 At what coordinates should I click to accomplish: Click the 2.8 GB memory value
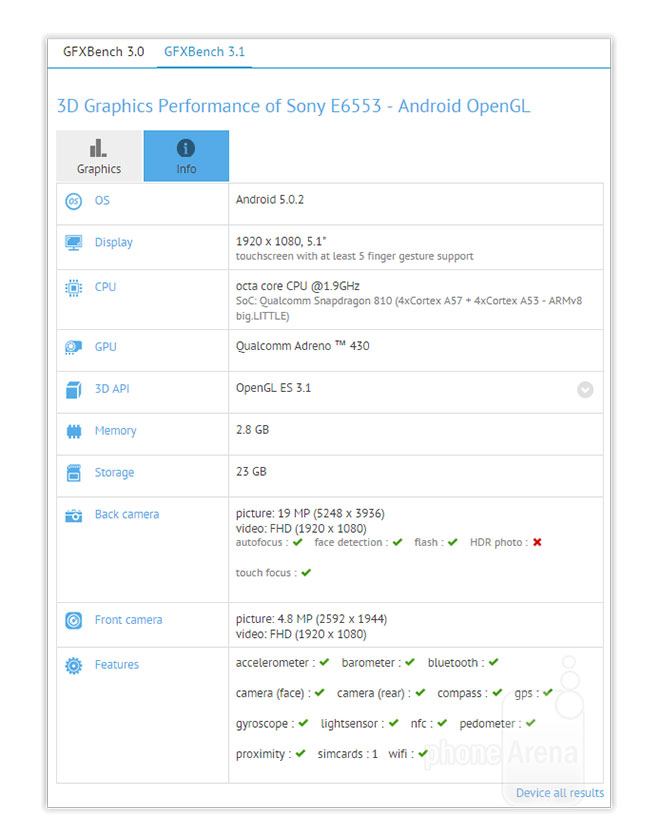[x=252, y=430]
